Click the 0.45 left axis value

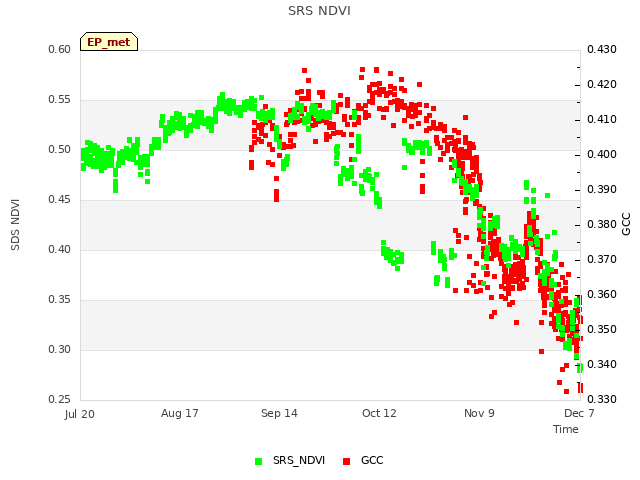coord(60,200)
